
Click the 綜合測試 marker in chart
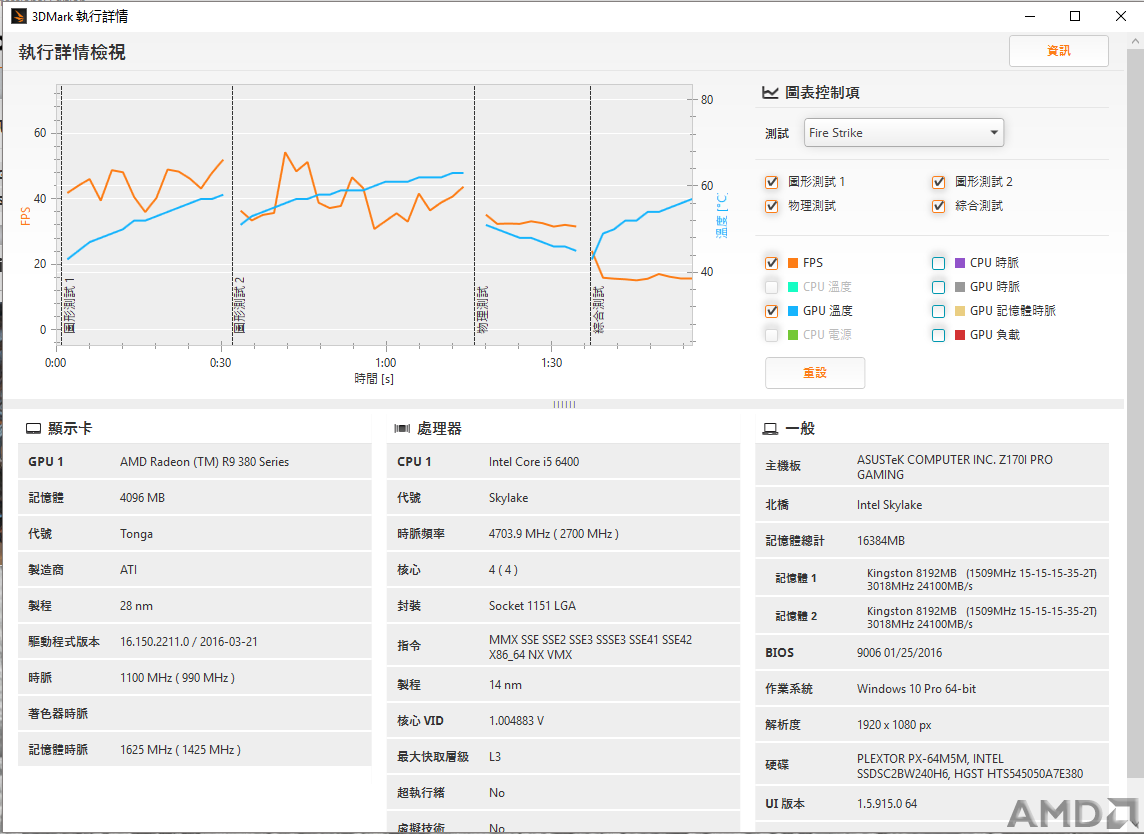pos(598,309)
